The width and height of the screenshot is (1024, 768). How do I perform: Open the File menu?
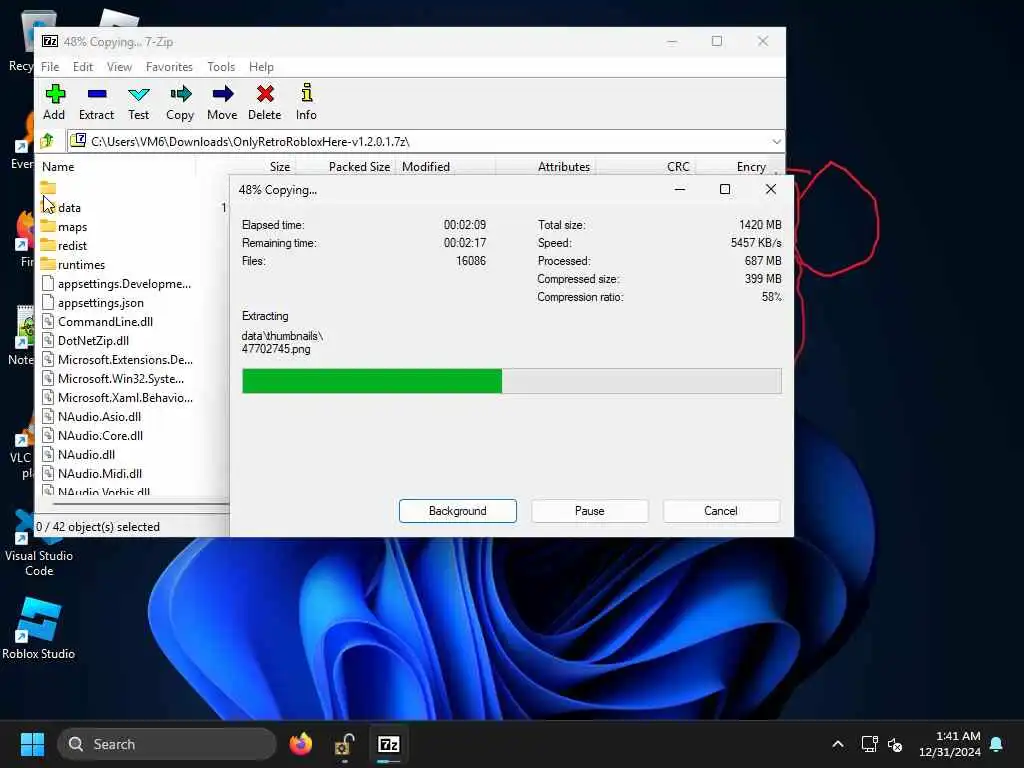point(50,67)
